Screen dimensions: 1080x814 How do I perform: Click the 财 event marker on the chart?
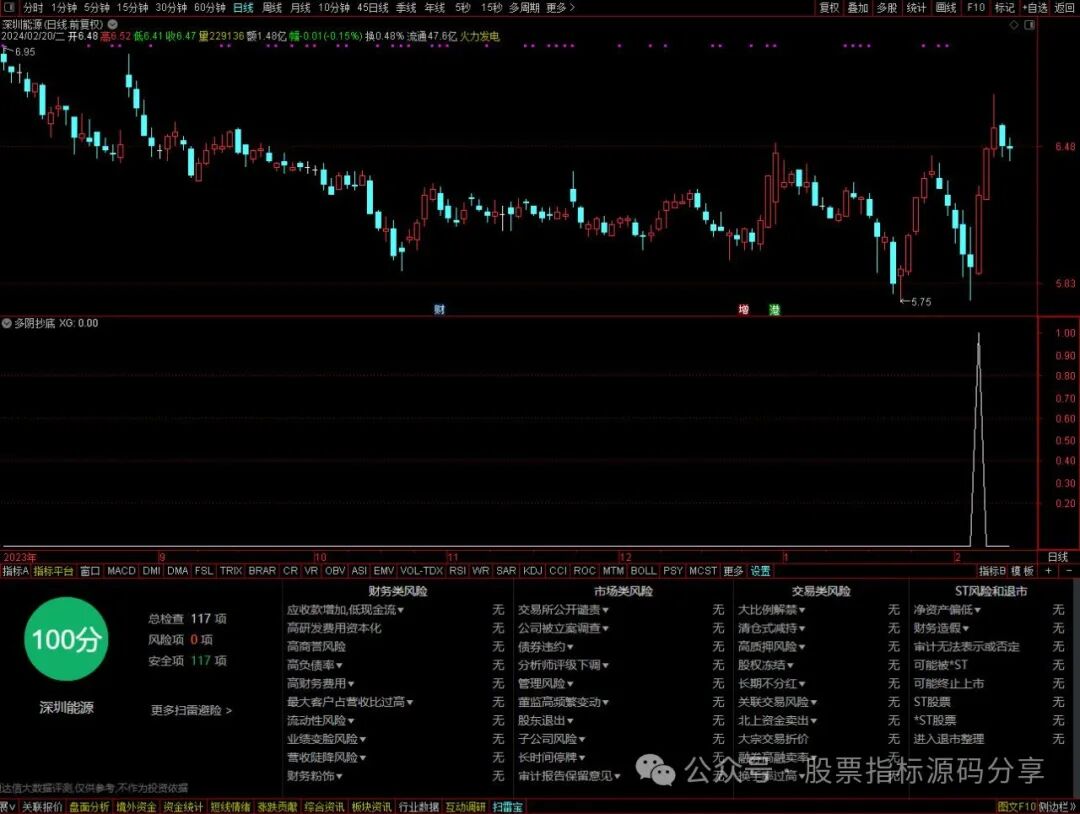point(439,309)
